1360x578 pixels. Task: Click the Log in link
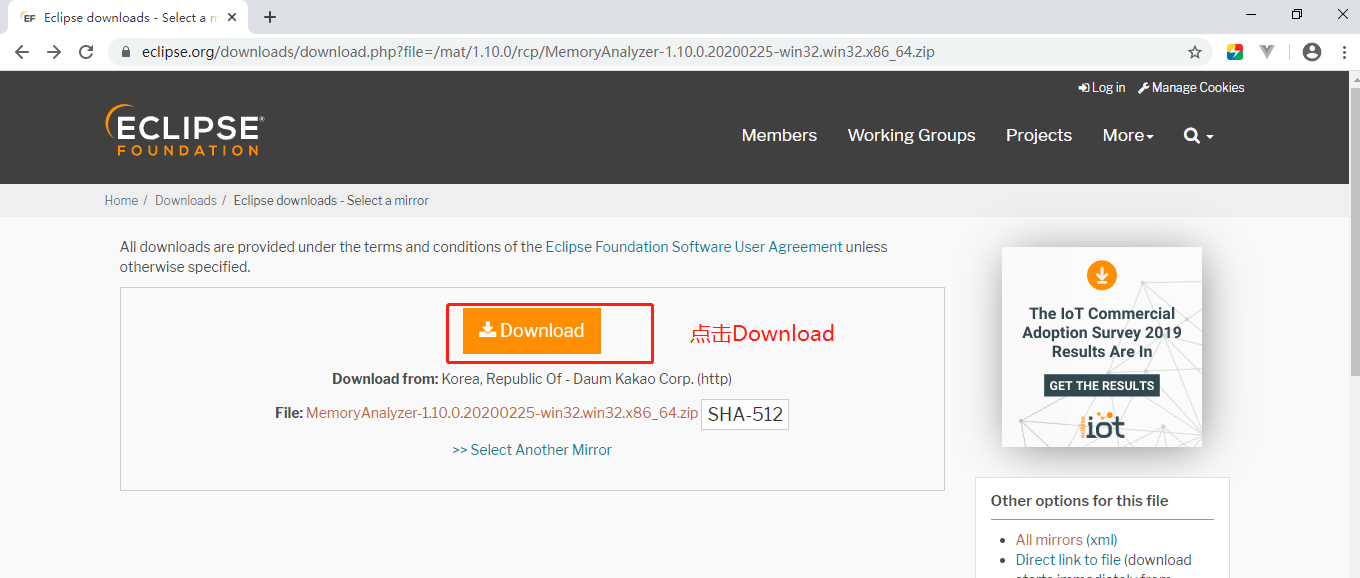[1101, 88]
